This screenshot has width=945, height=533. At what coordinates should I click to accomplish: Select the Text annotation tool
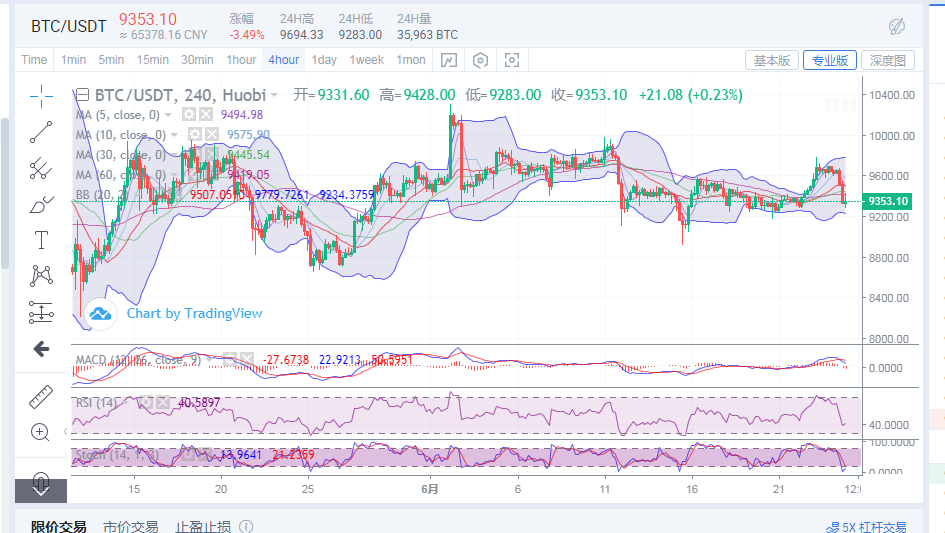coord(41,240)
